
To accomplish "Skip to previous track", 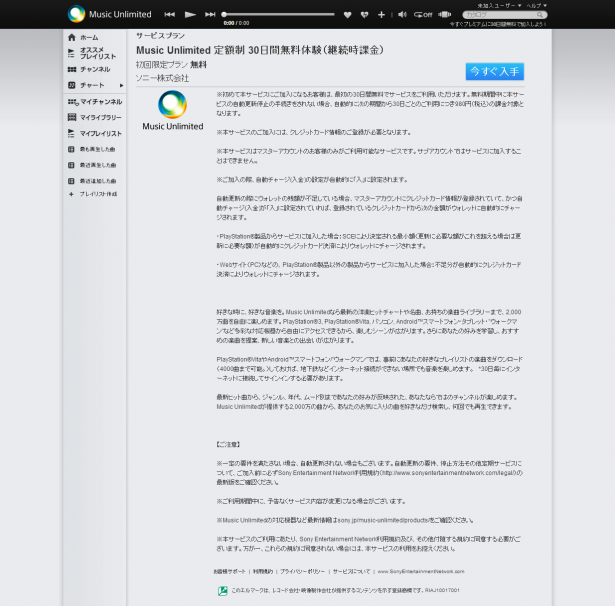I will pyautogui.click(x=169, y=15).
